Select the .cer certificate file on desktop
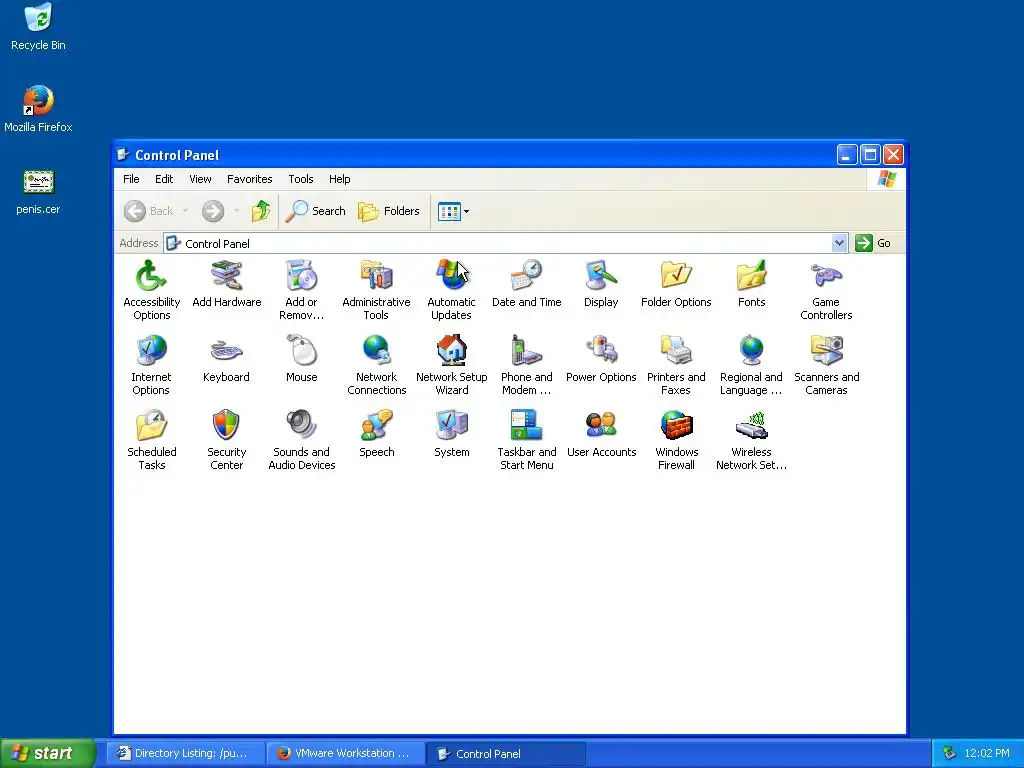 coord(38,192)
